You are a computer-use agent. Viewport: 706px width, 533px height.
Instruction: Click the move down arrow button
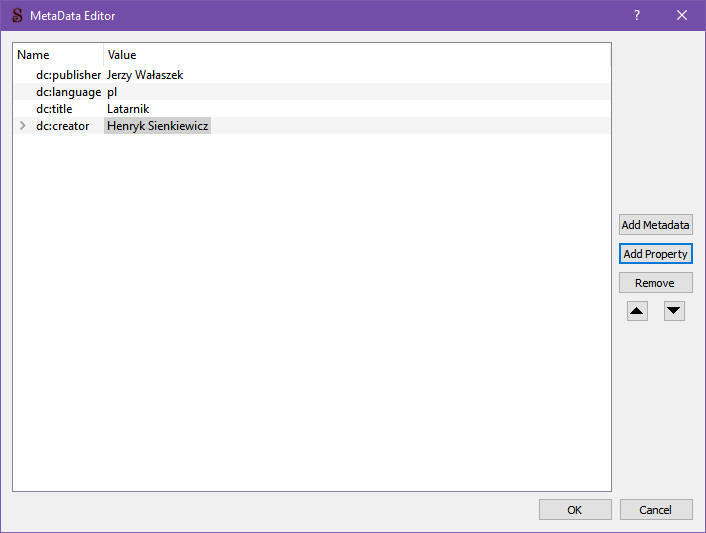tap(674, 311)
